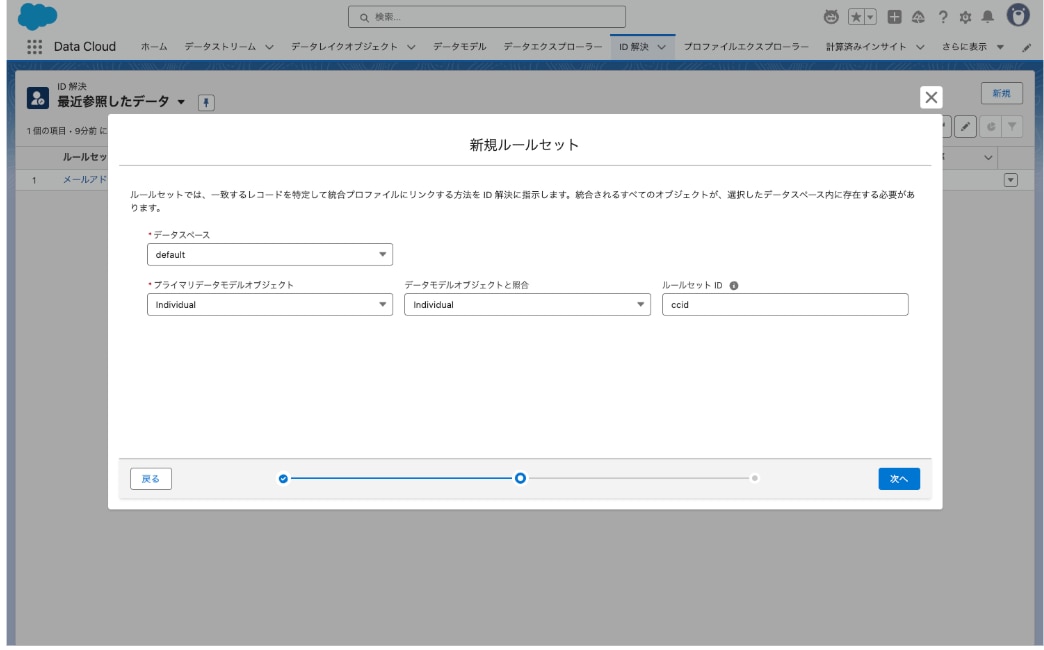Close the 新規ルールセット dialog
This screenshot has width=1044, height=650.
(x=930, y=97)
